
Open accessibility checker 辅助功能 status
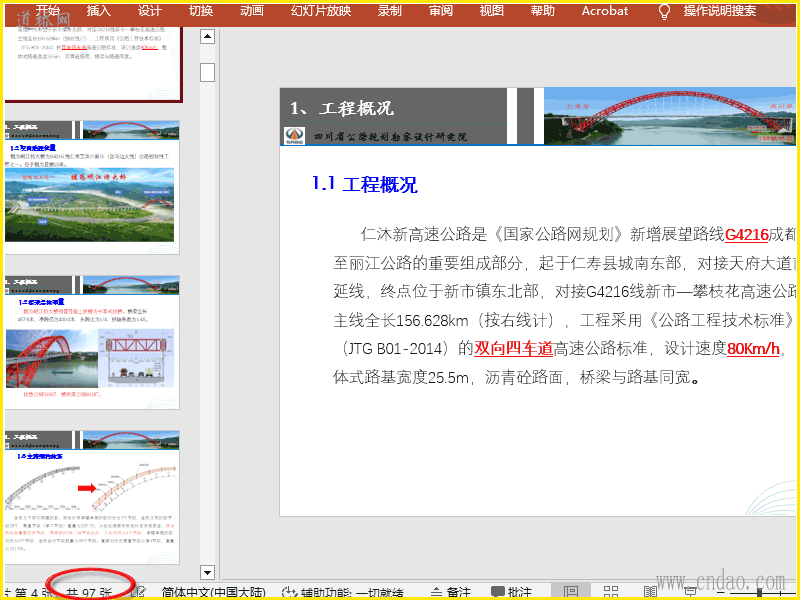click(343, 593)
